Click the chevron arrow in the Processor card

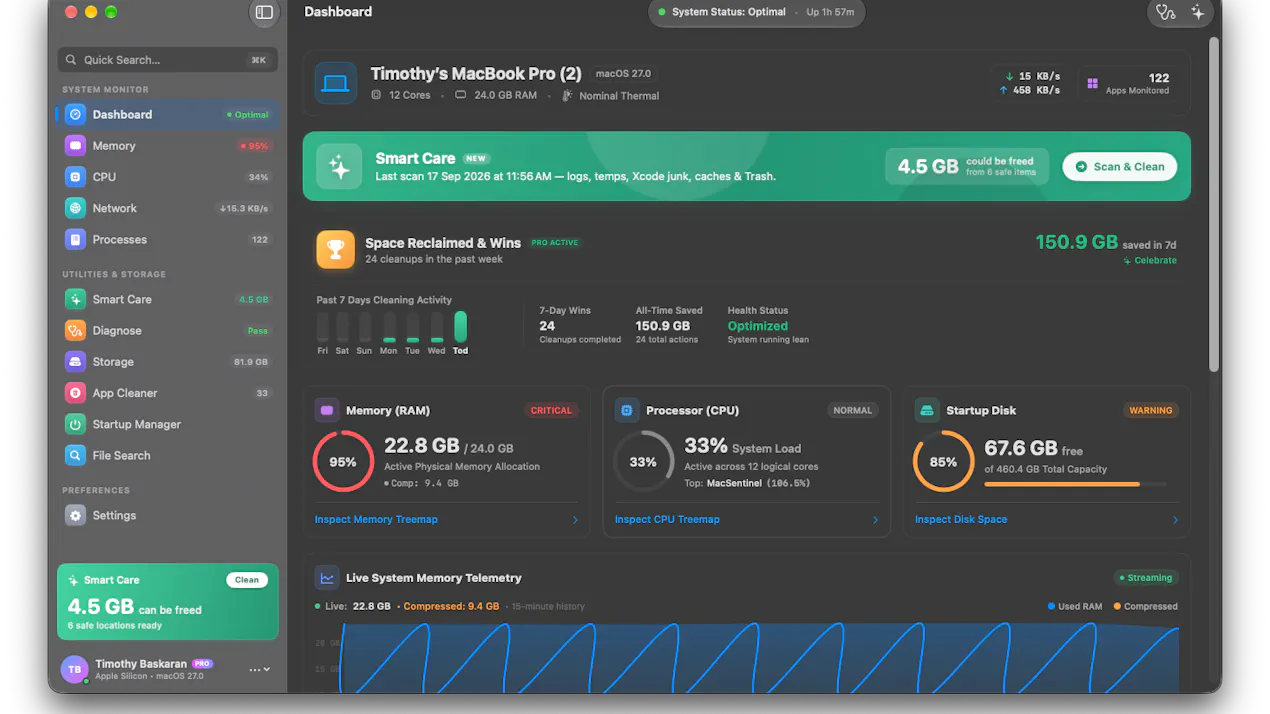[x=875, y=520]
